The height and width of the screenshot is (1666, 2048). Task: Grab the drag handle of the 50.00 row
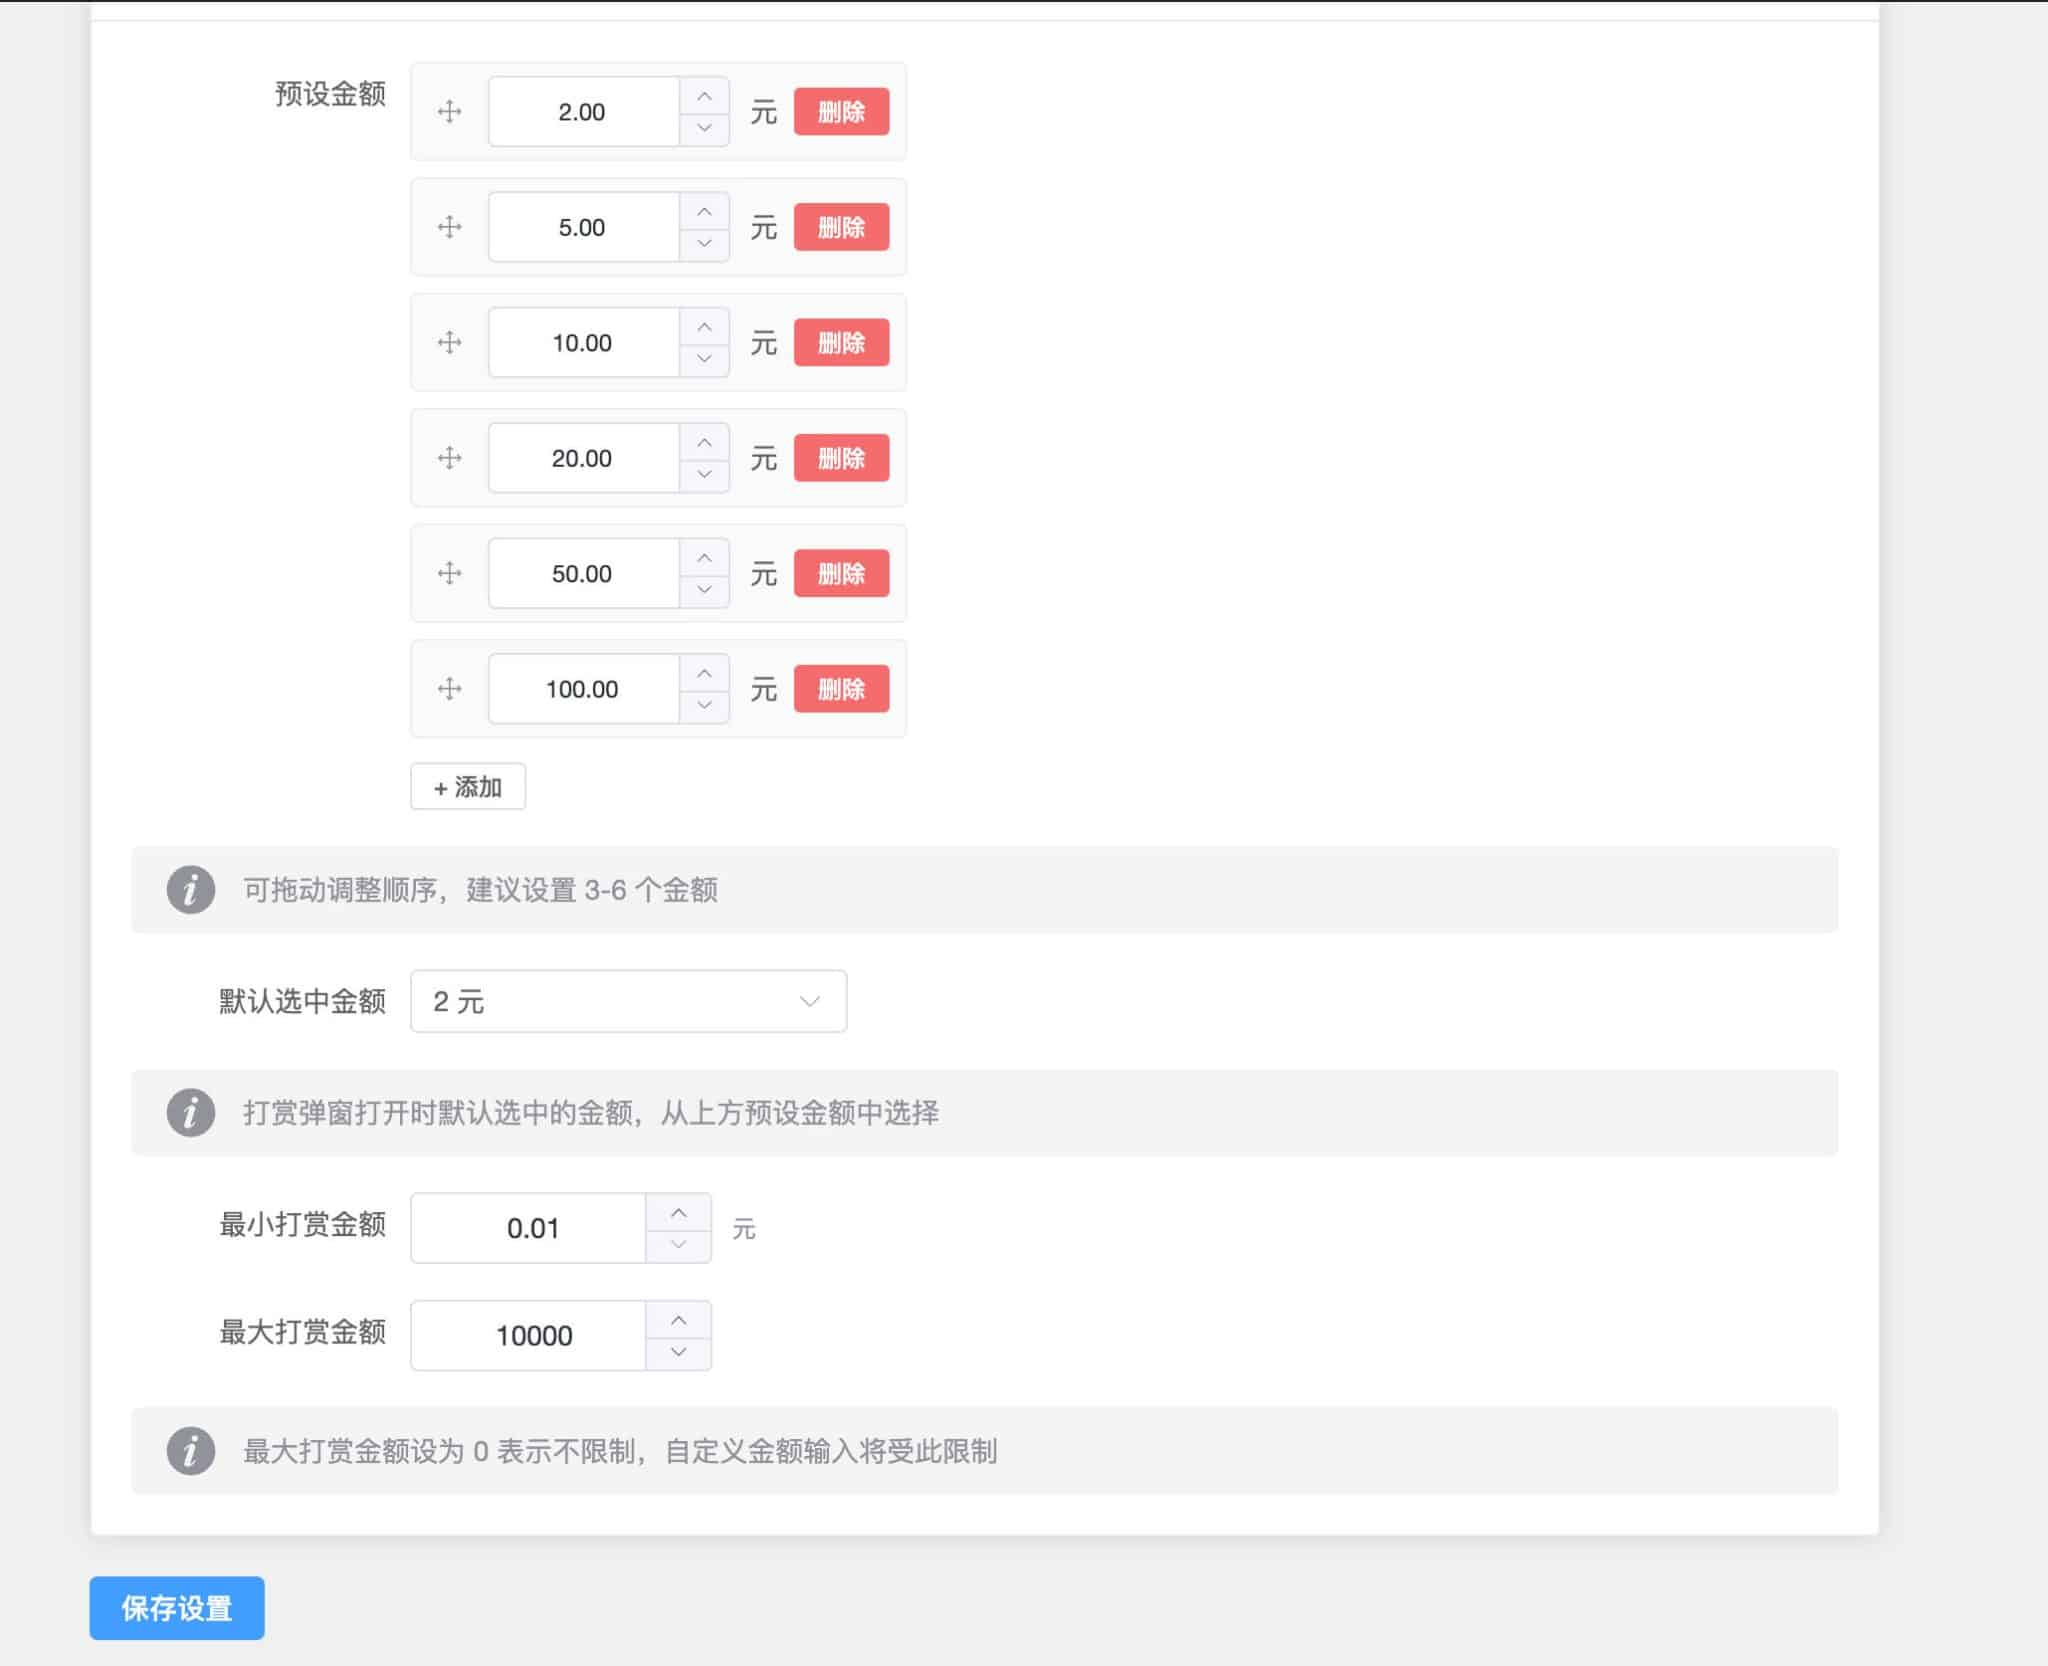pyautogui.click(x=449, y=573)
